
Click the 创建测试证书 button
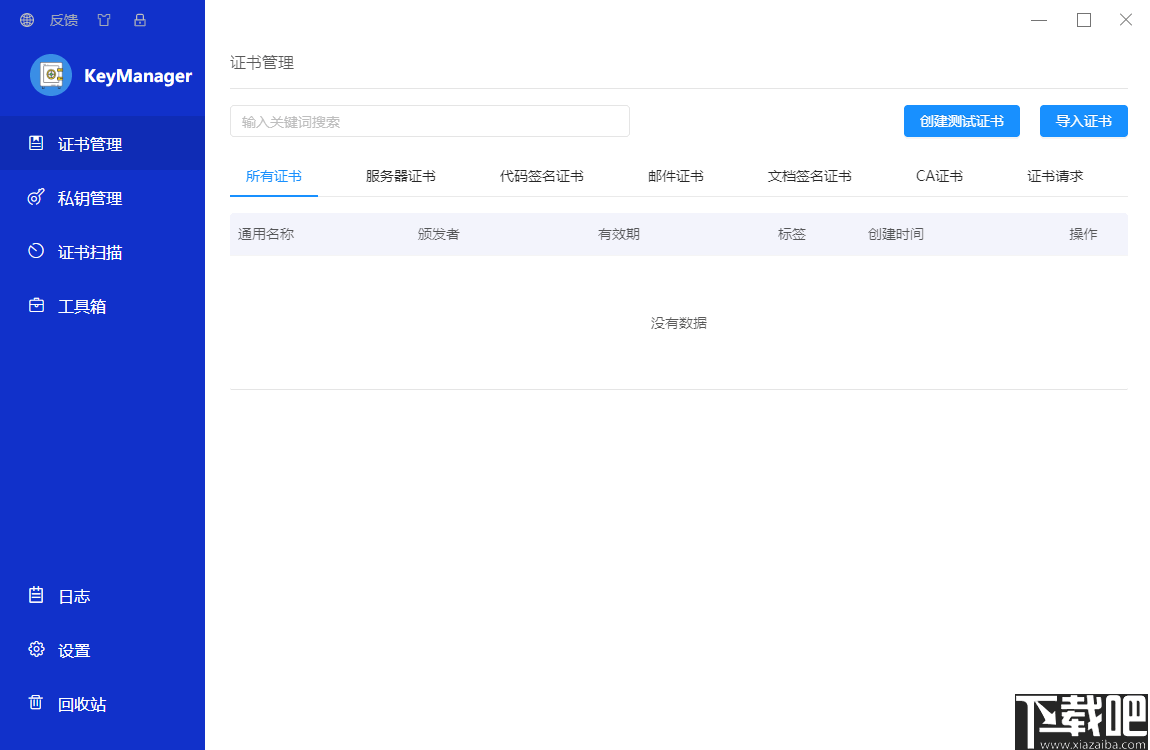coord(961,120)
